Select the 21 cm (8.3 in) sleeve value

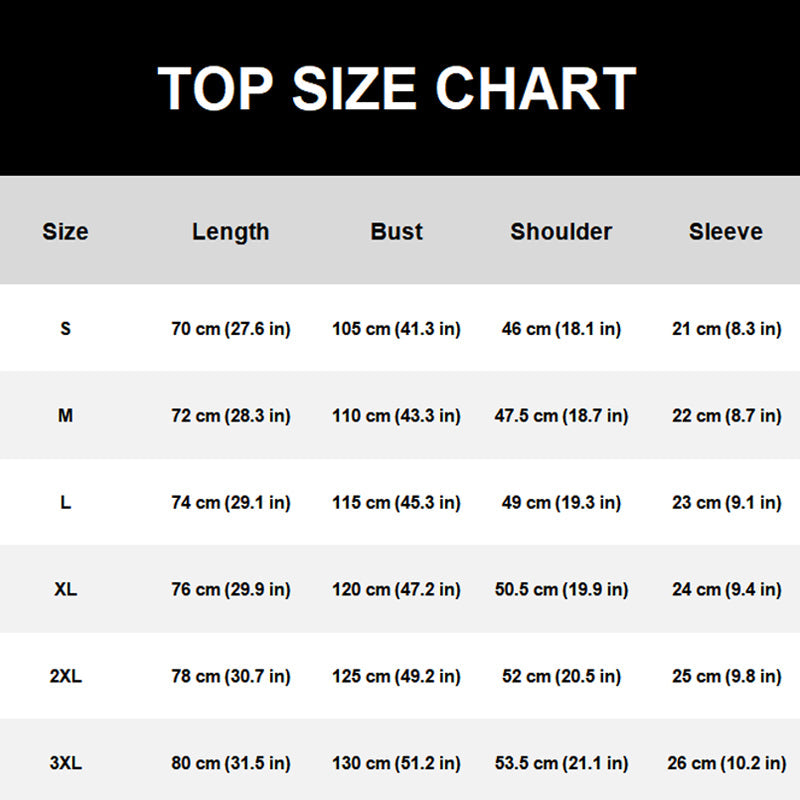(726, 329)
